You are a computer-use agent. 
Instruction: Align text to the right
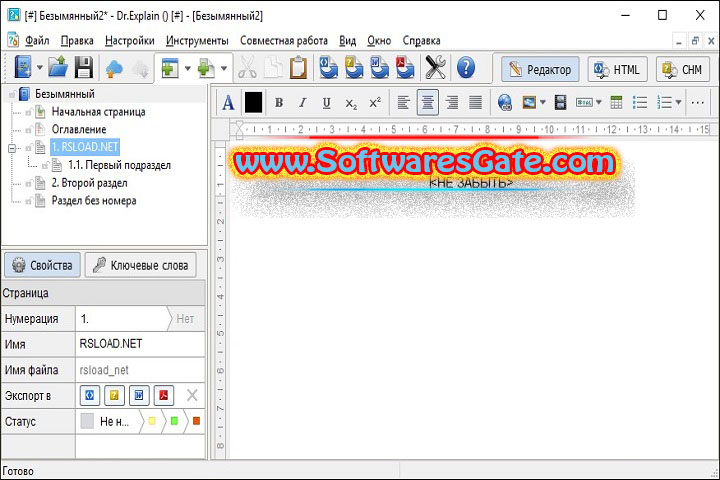click(x=452, y=102)
